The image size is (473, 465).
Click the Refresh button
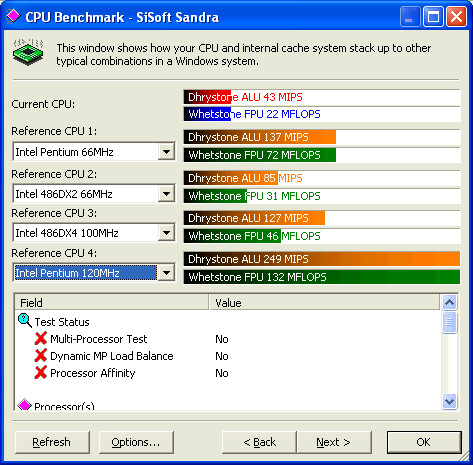52,442
